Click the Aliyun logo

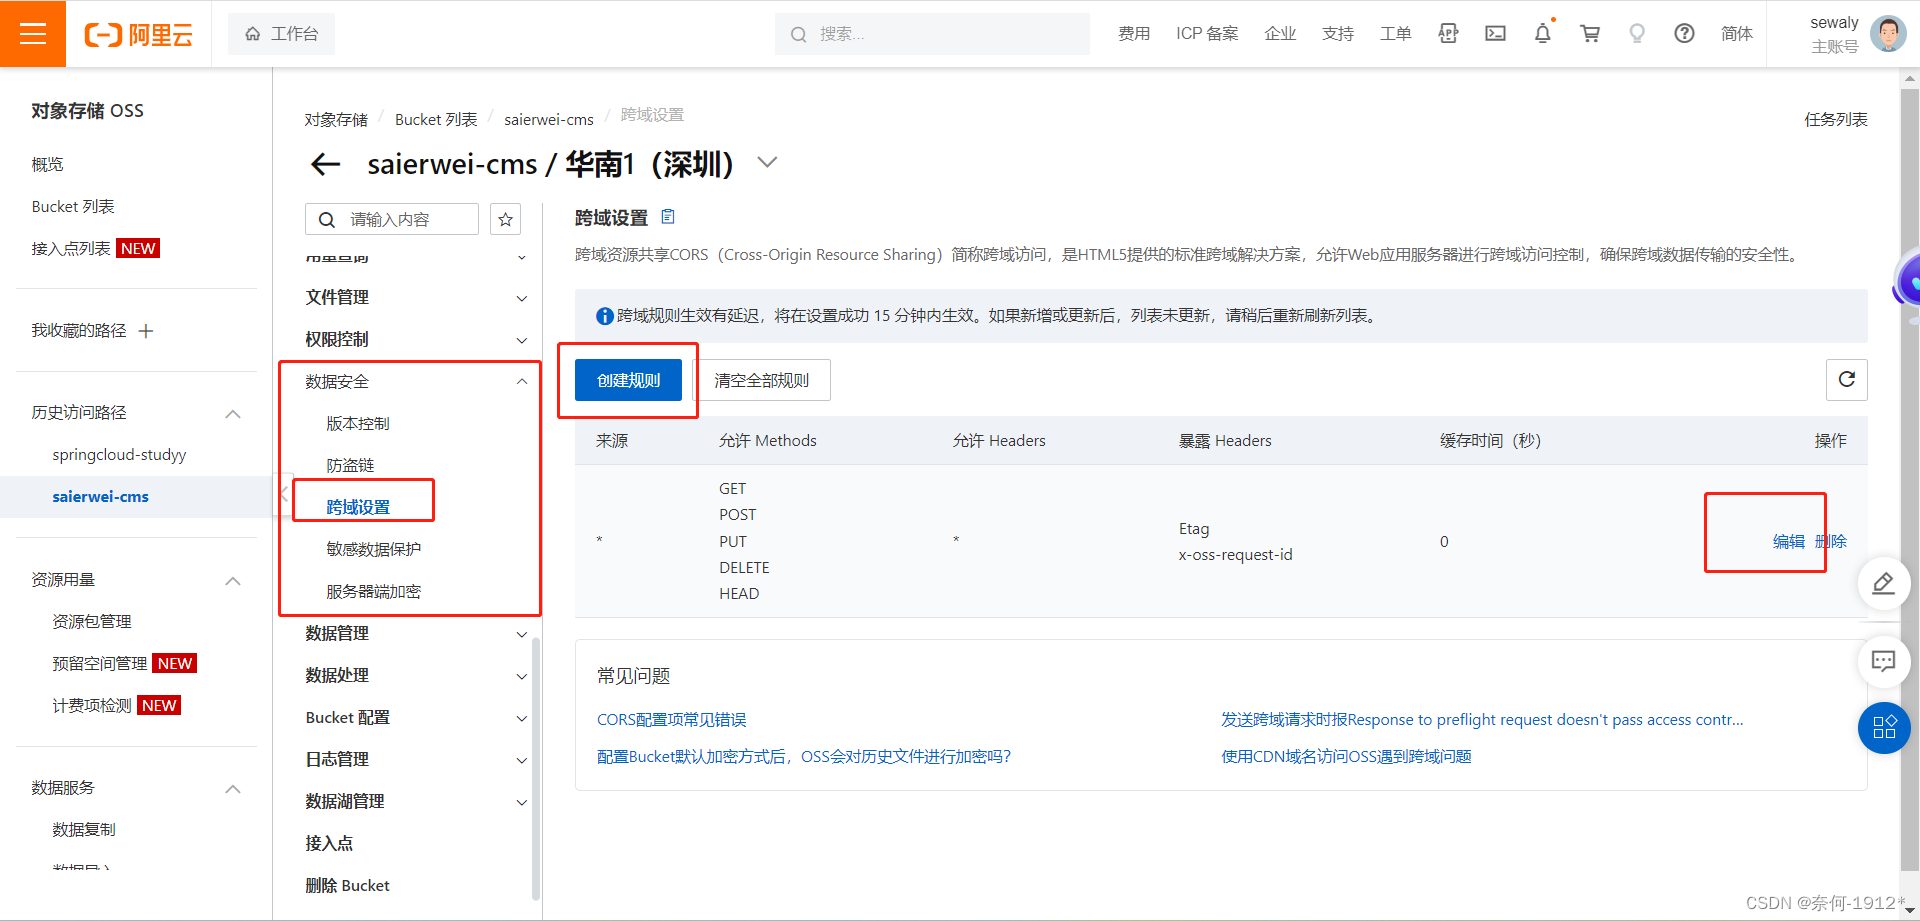139,35
